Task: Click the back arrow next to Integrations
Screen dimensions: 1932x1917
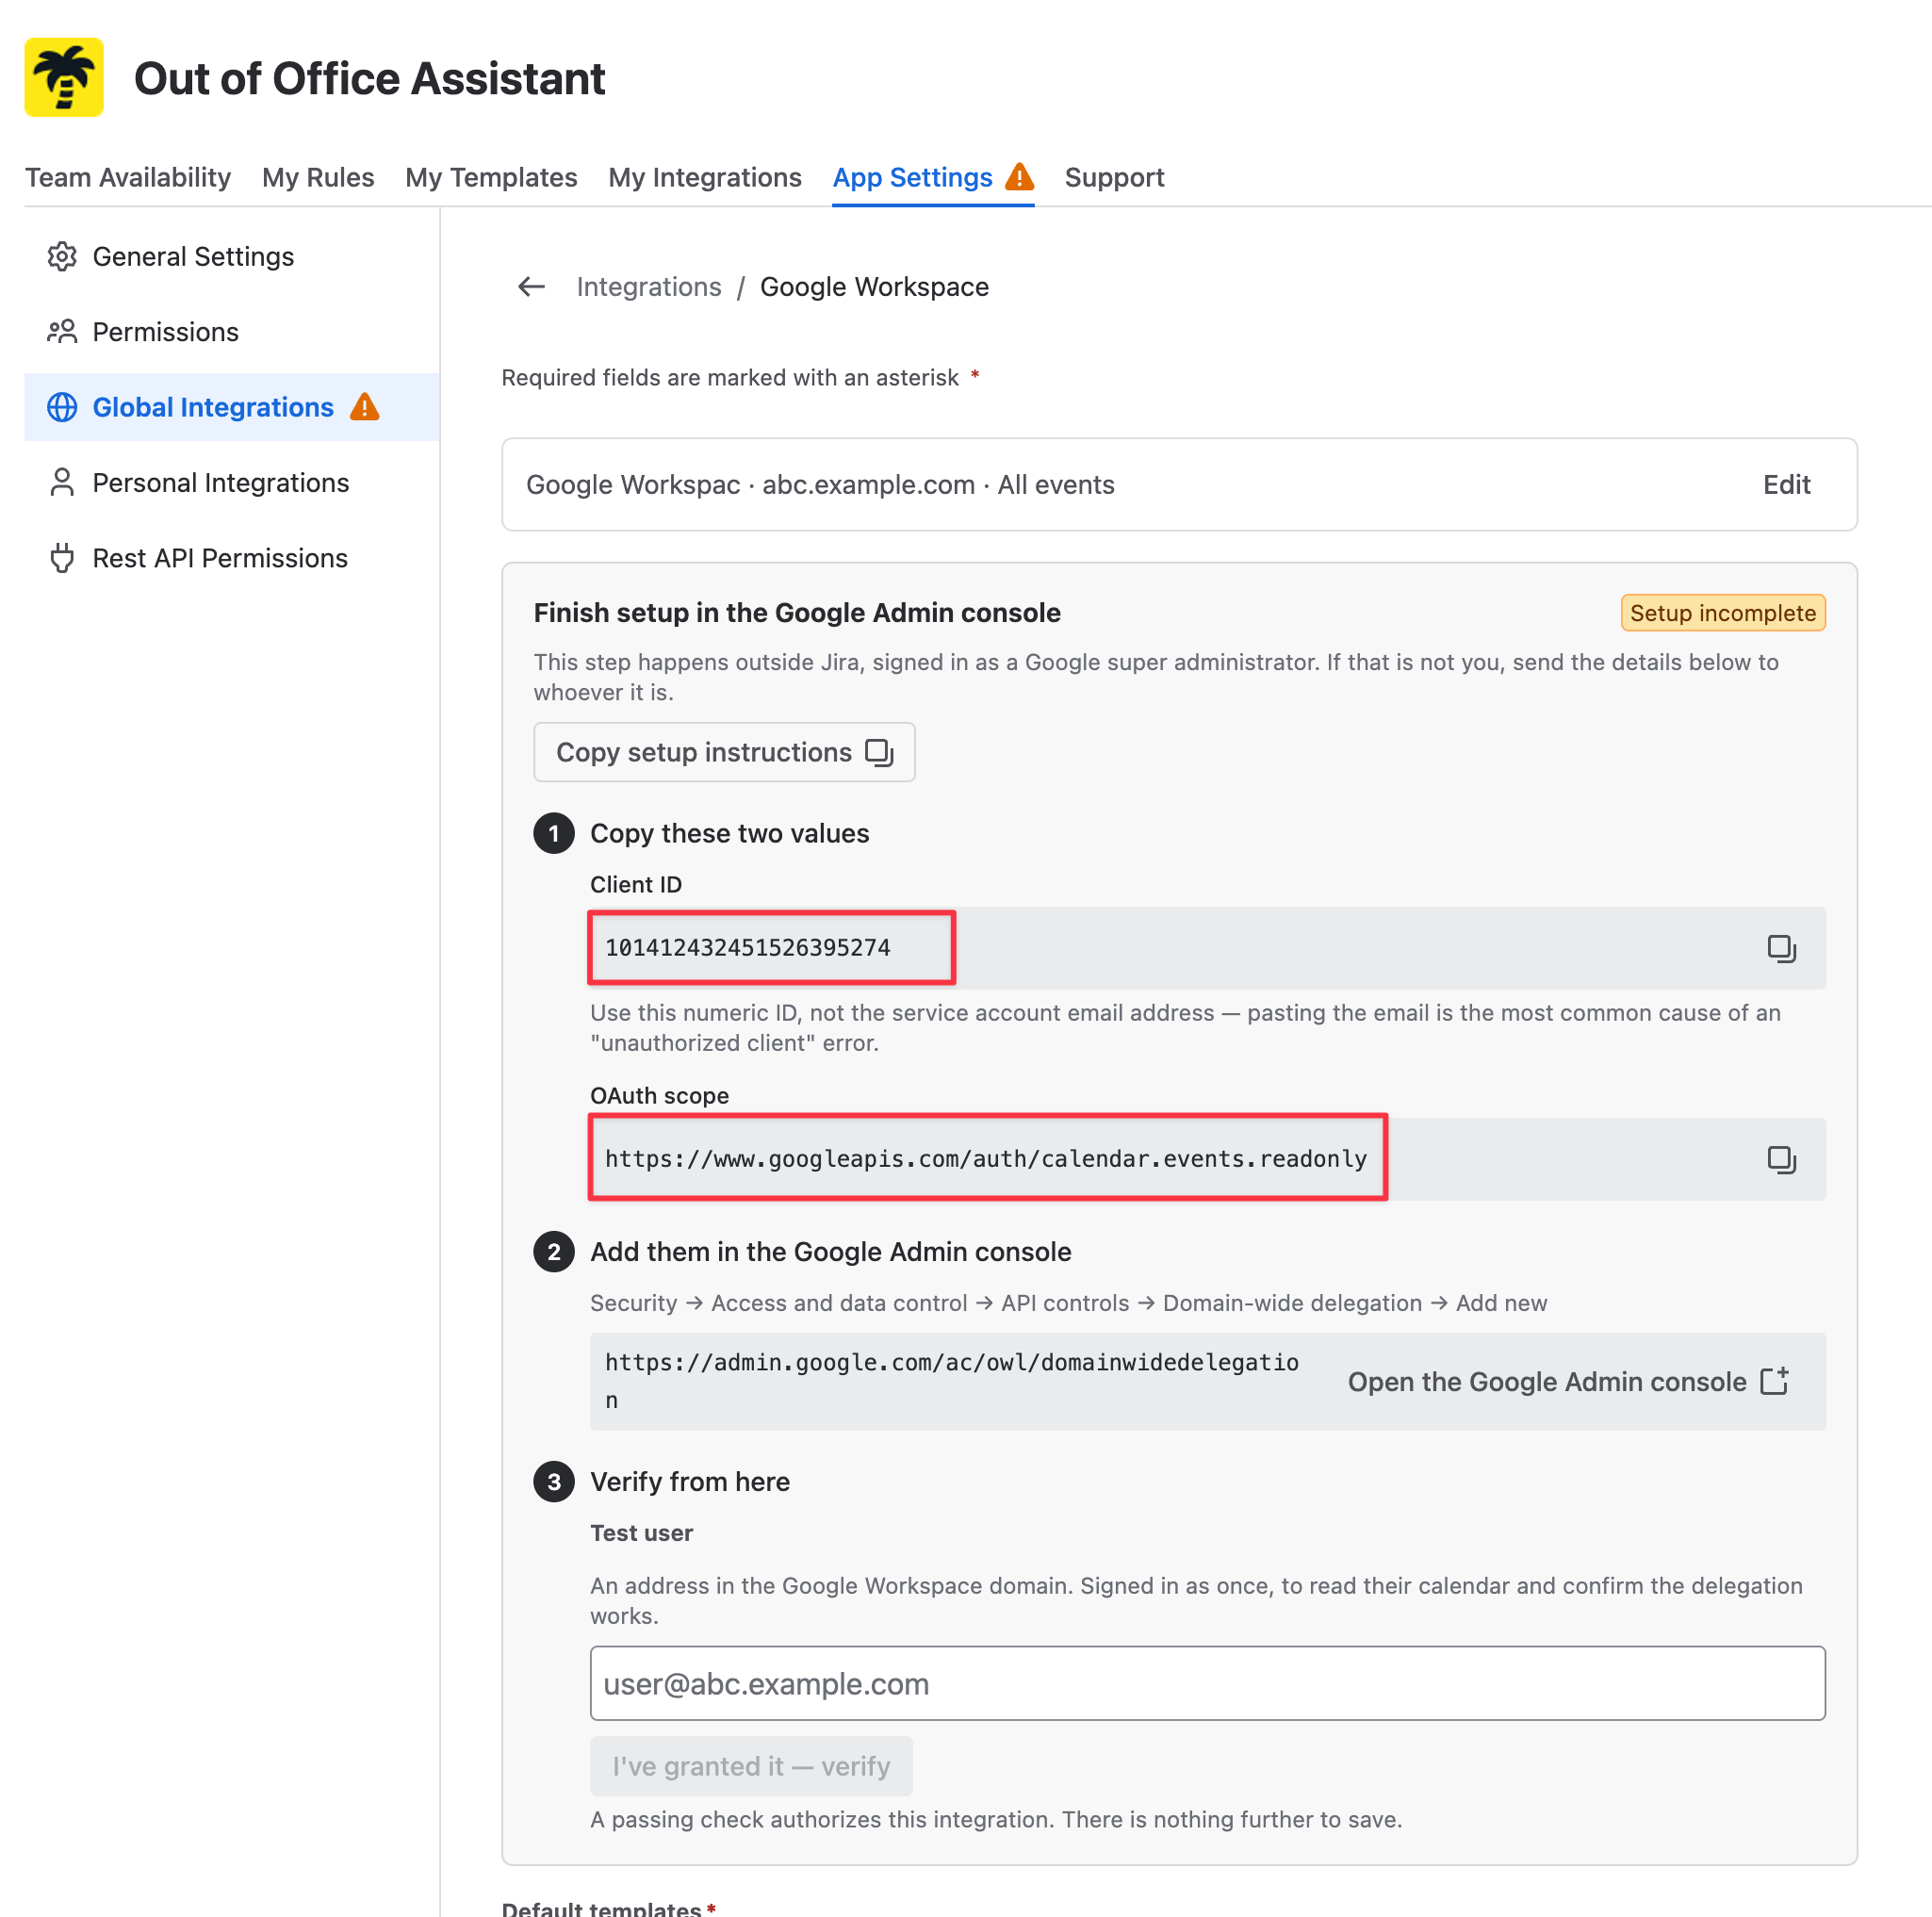Action: 531,287
